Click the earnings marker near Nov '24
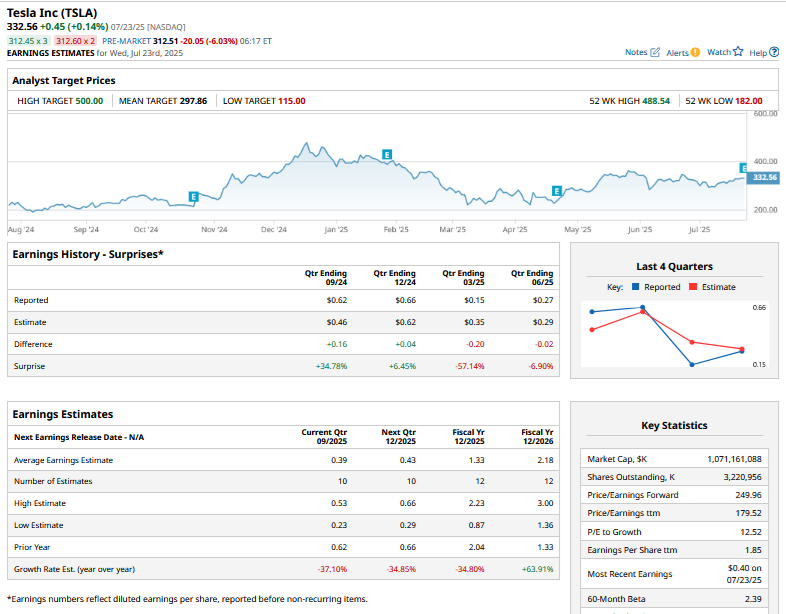This screenshot has width=786, height=614. 193,196
